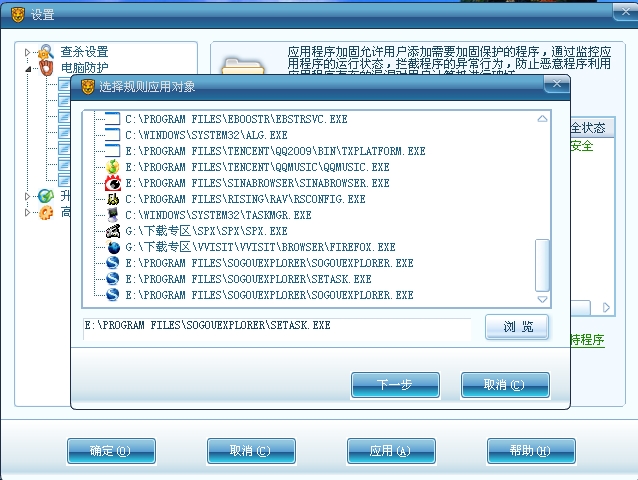Select the 查杀设置 tree item

click(x=84, y=52)
